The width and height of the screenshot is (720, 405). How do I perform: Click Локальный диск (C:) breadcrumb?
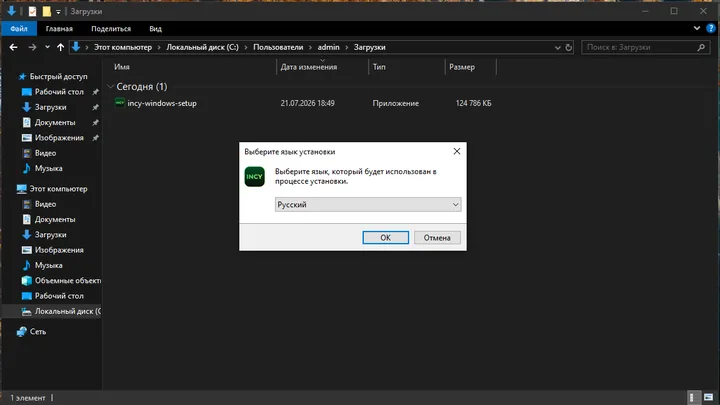(202, 47)
